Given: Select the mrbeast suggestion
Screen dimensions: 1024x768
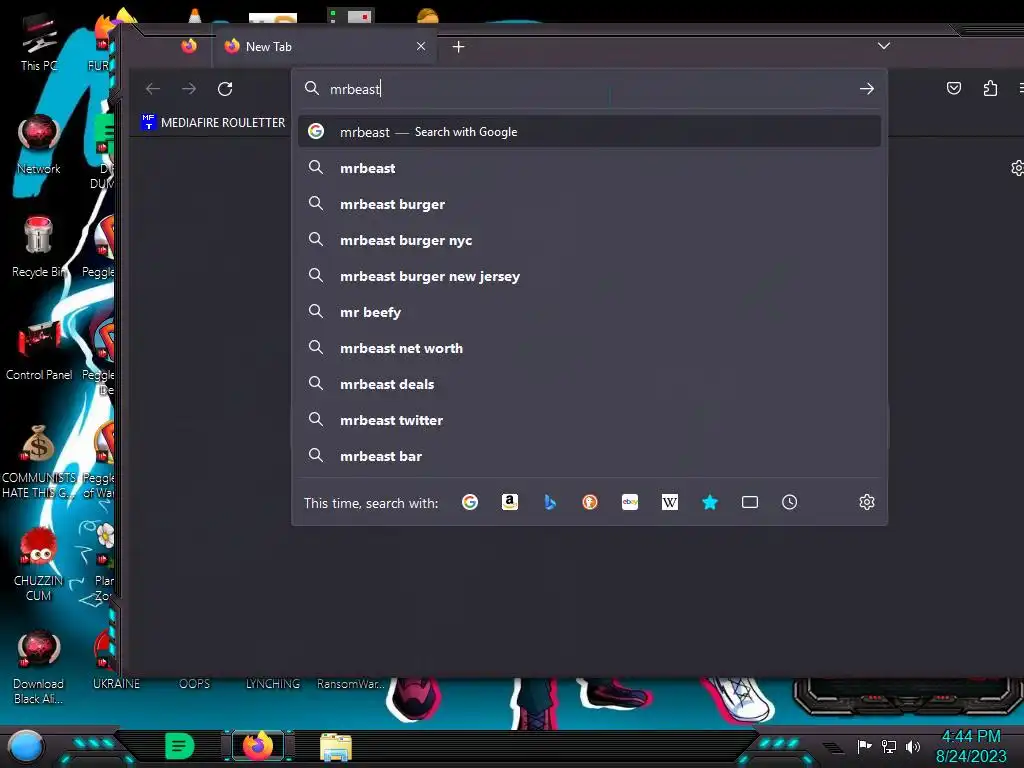Looking at the screenshot, I should (589, 168).
